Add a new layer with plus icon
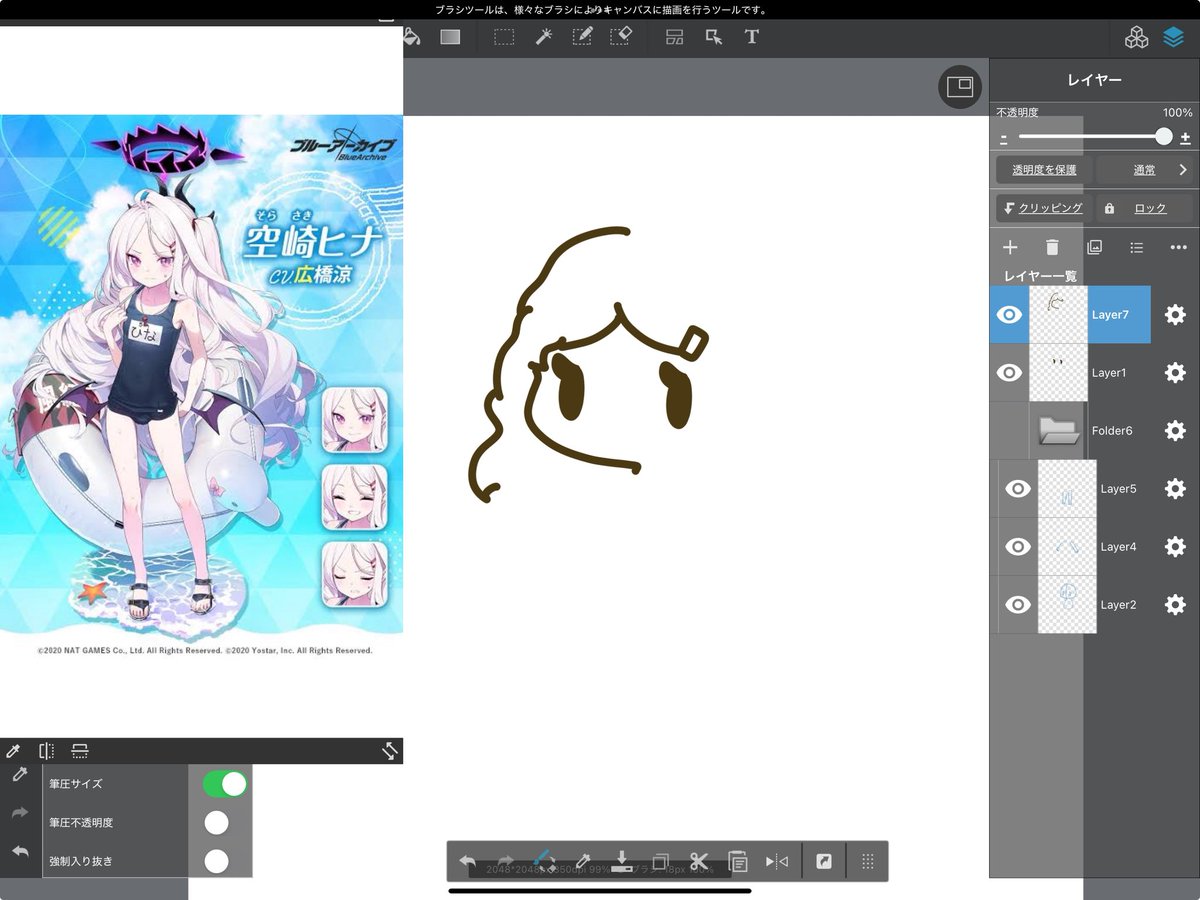 pos(1010,247)
